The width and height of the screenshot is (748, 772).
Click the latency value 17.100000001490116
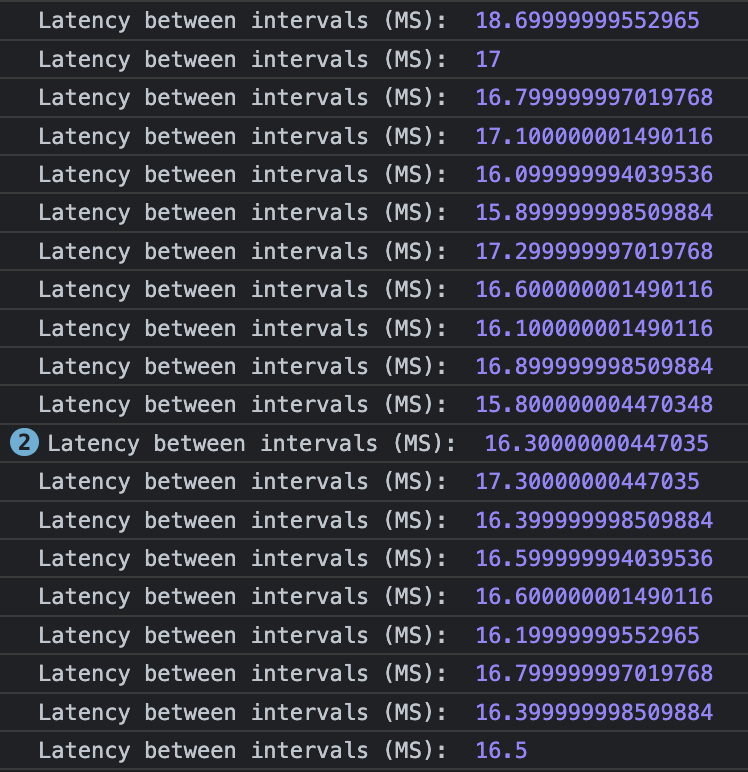(594, 136)
